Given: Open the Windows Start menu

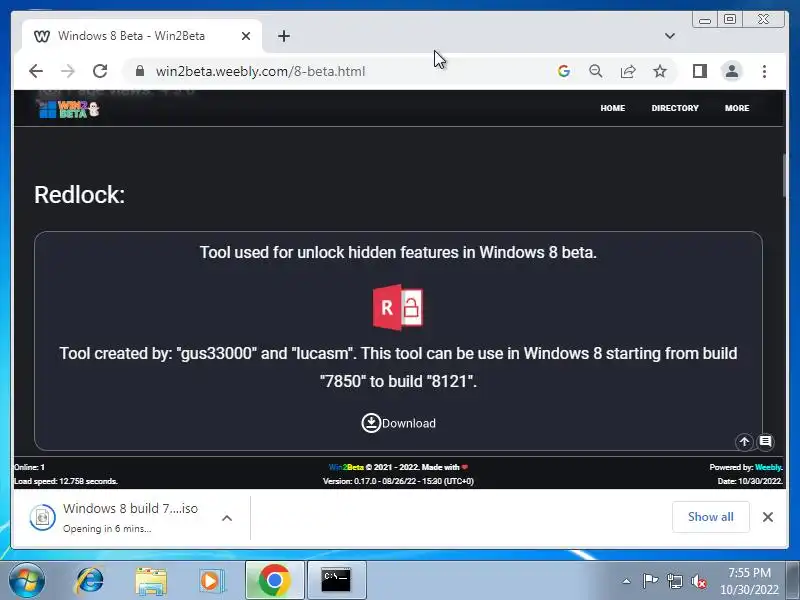Looking at the screenshot, I should coord(27,580).
